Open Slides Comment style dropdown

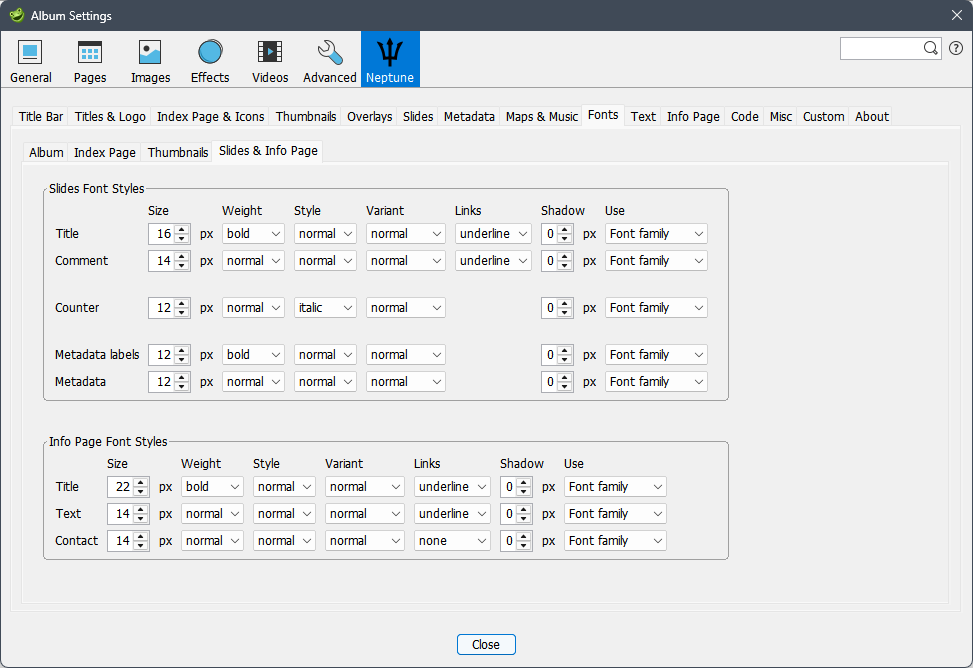click(325, 261)
